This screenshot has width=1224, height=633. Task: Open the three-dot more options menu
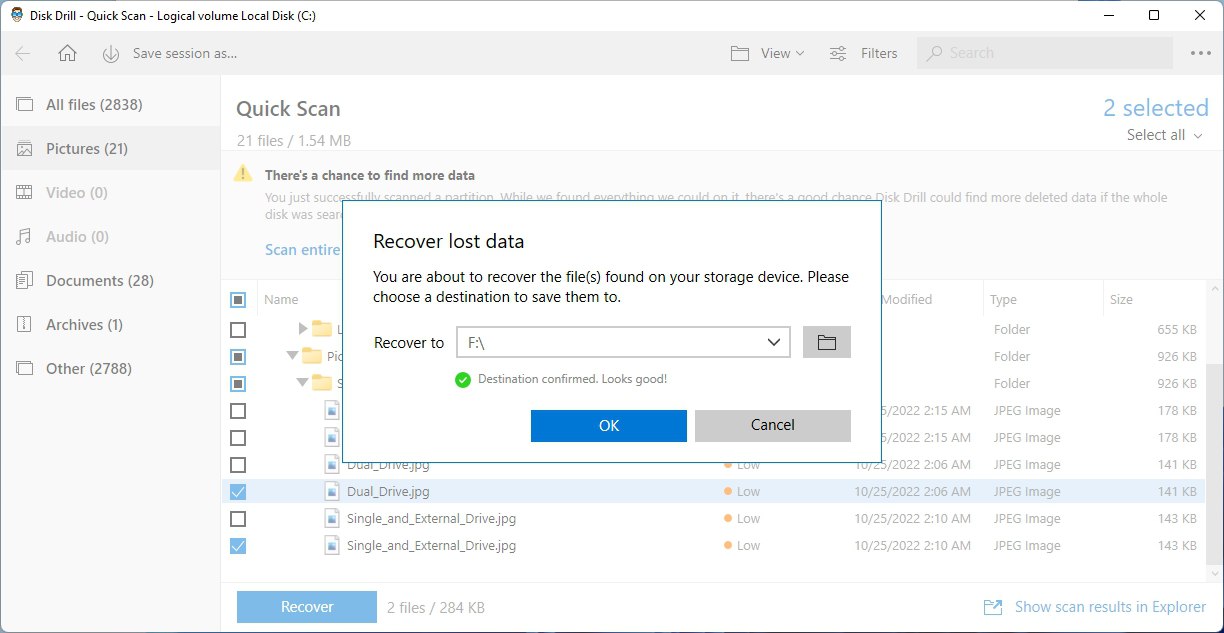click(1200, 54)
